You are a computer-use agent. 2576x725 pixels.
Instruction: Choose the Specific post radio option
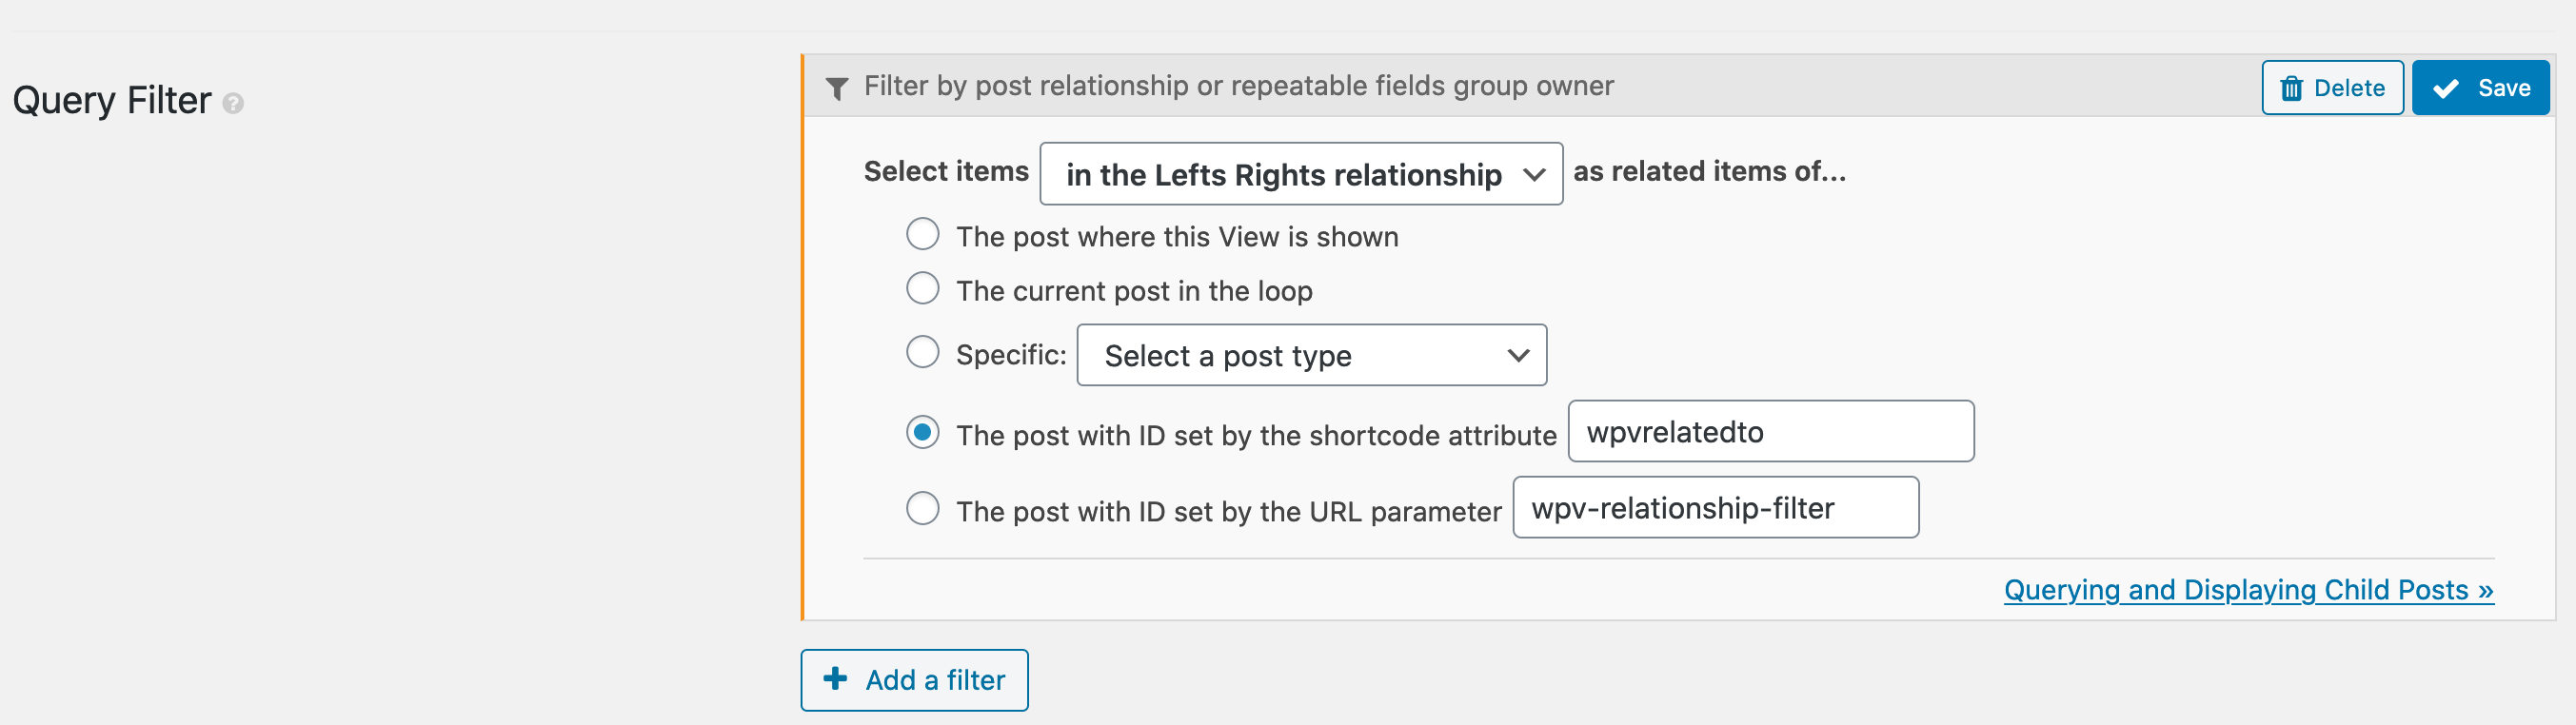(x=922, y=352)
